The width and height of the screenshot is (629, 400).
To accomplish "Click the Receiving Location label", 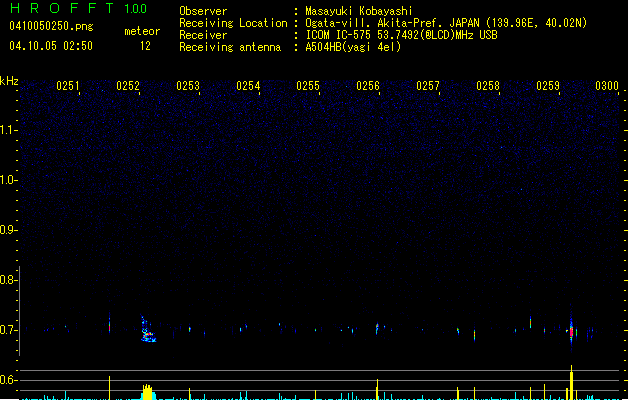I will pyautogui.click(x=233, y=23).
